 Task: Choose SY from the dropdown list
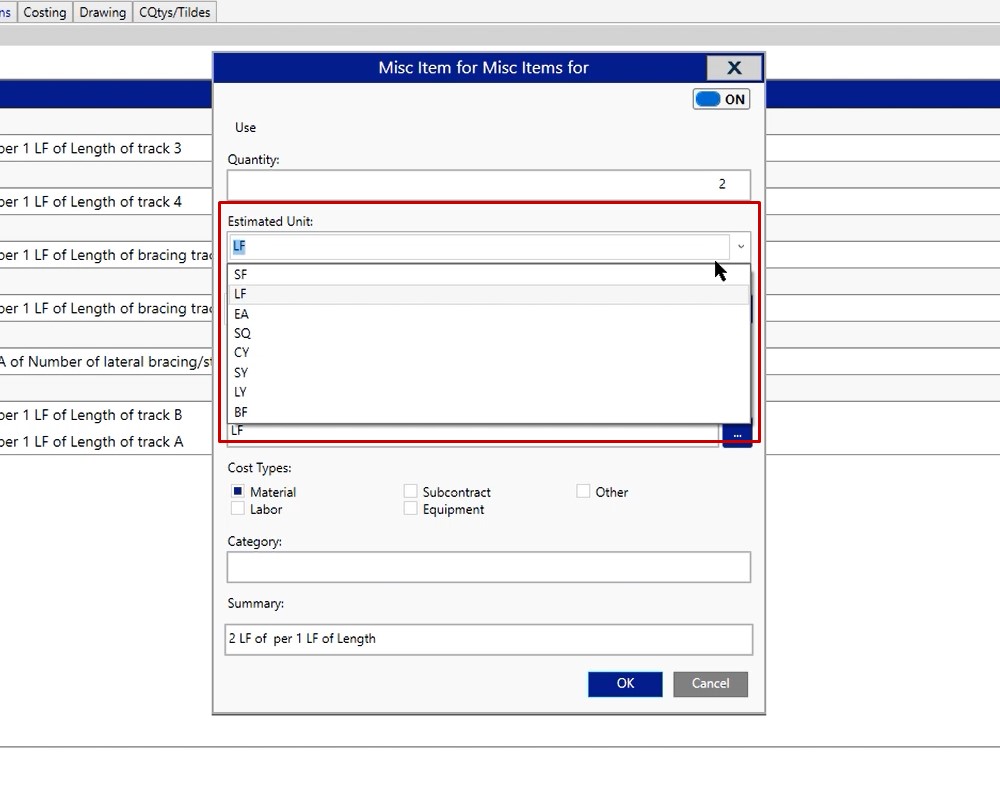tap(241, 373)
